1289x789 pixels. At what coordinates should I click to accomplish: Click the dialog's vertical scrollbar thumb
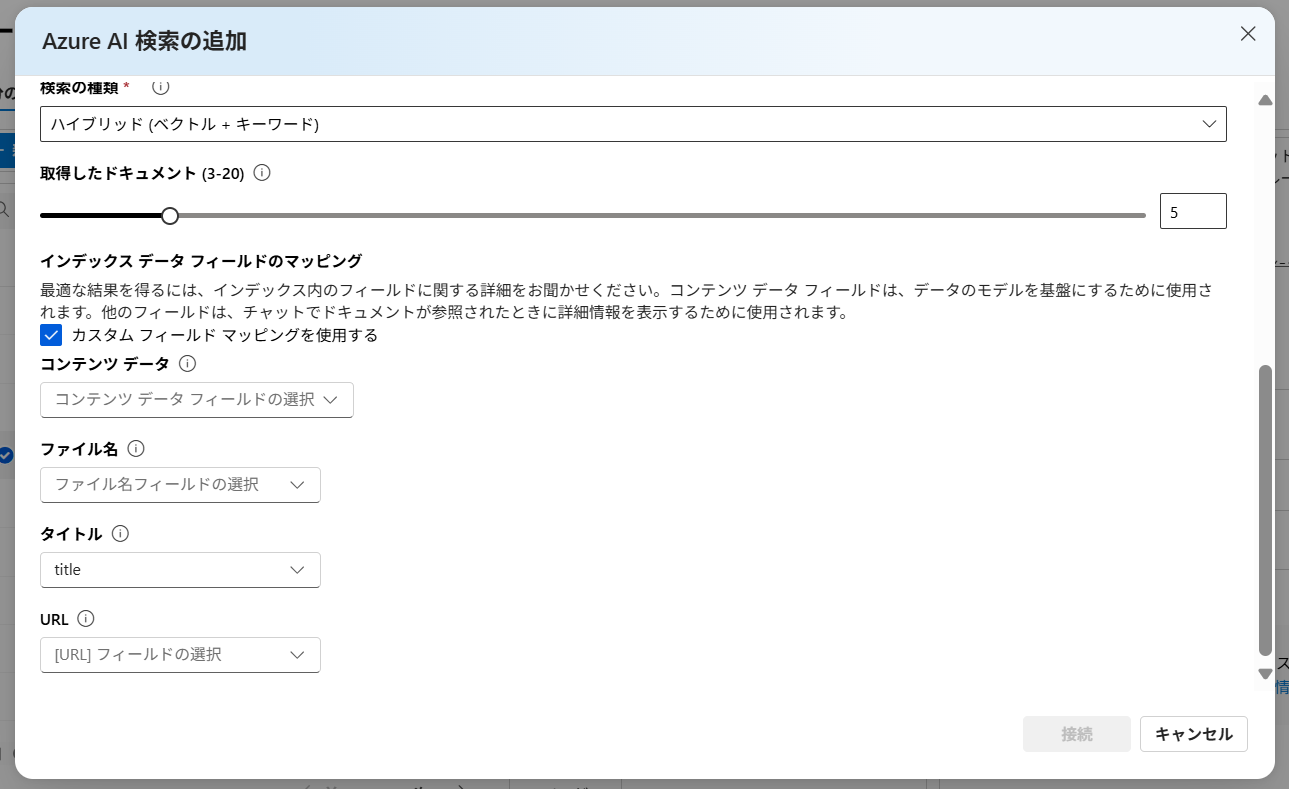click(x=1265, y=510)
